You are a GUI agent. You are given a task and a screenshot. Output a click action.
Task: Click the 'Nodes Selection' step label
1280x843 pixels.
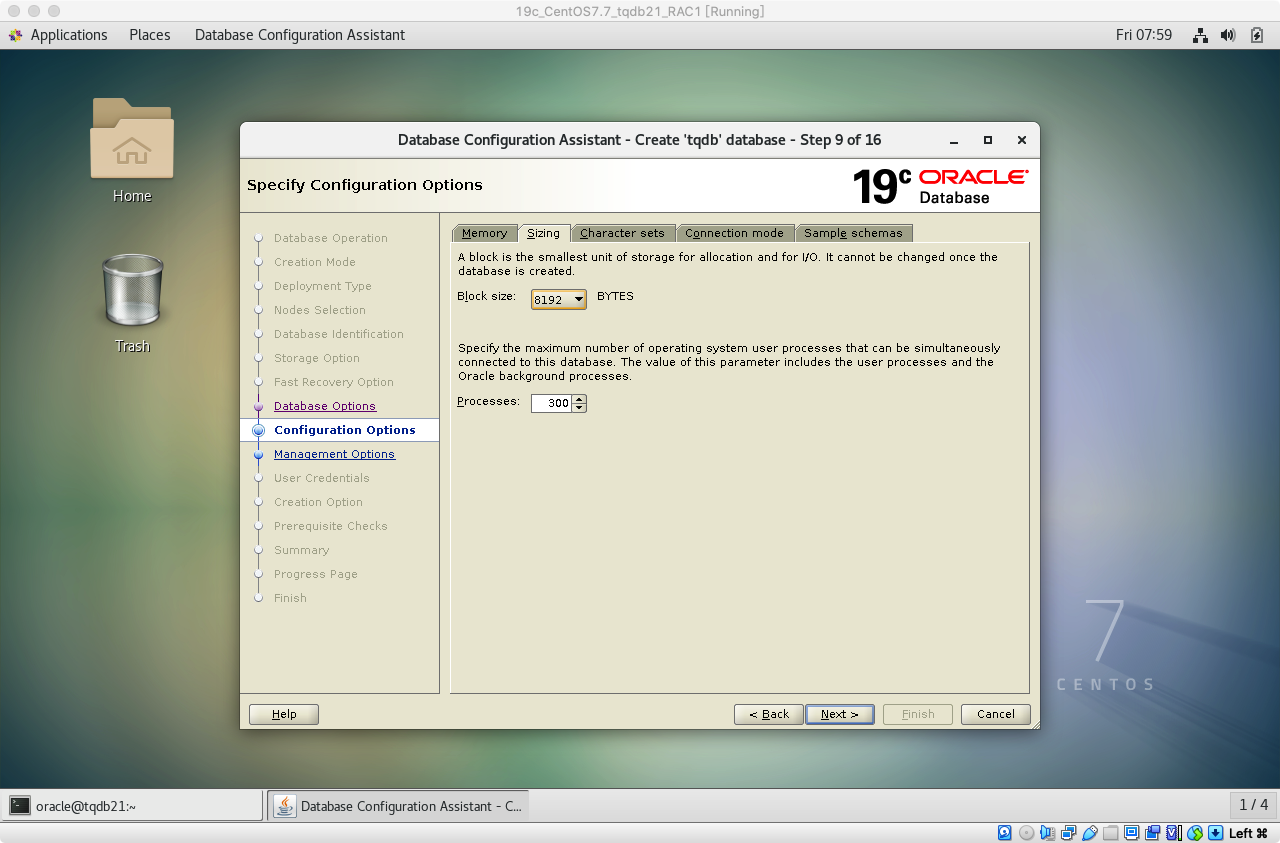[320, 310]
